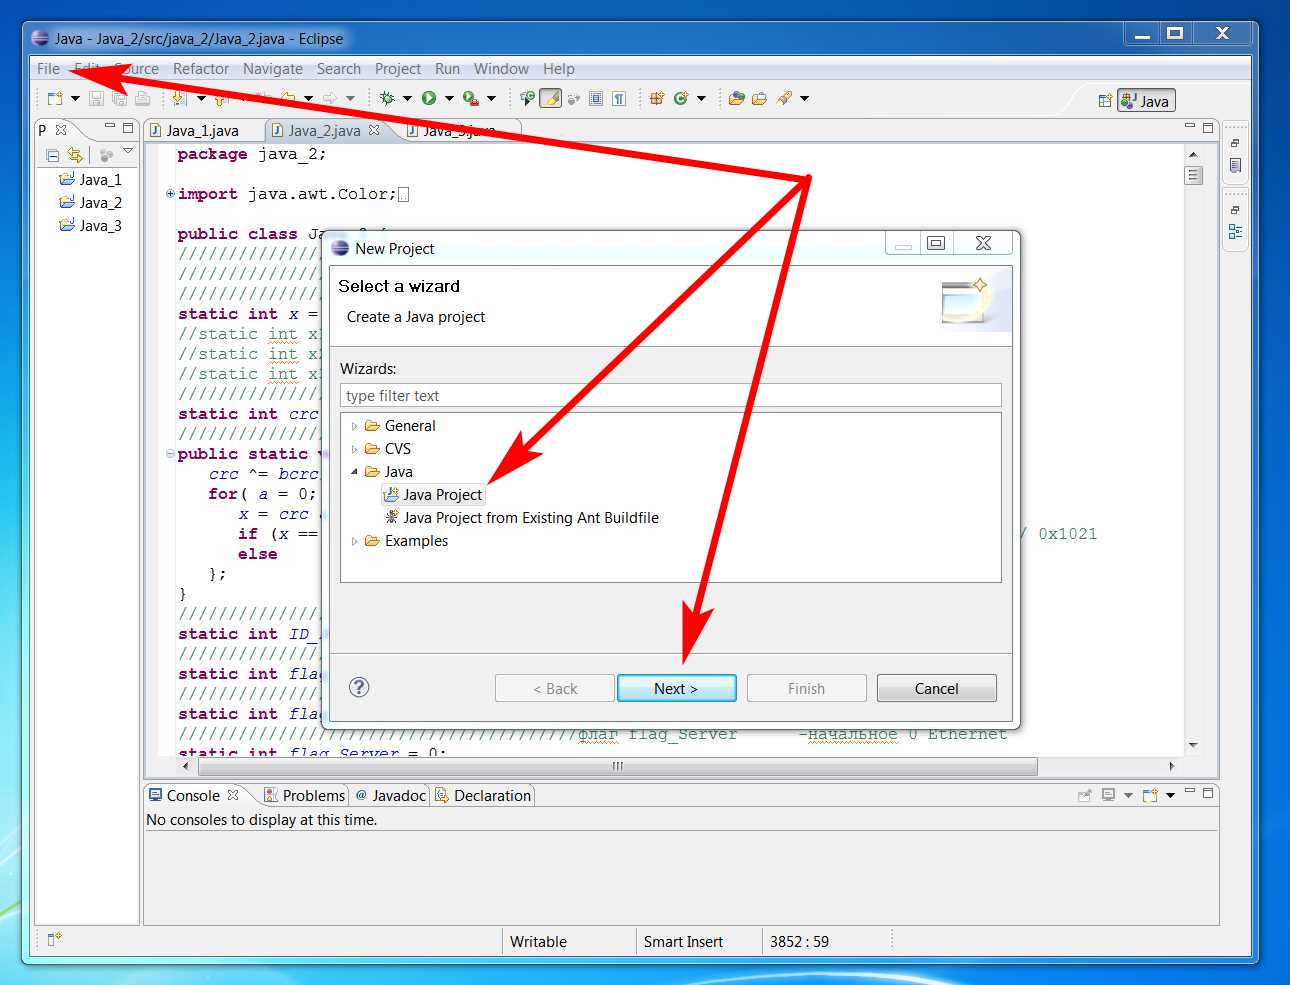Click the New Java Package icon
1290x985 pixels.
pyautogui.click(x=657, y=98)
